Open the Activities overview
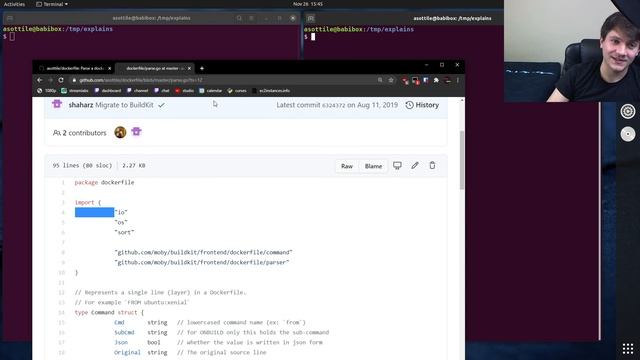The width and height of the screenshot is (640, 360). (14, 4)
